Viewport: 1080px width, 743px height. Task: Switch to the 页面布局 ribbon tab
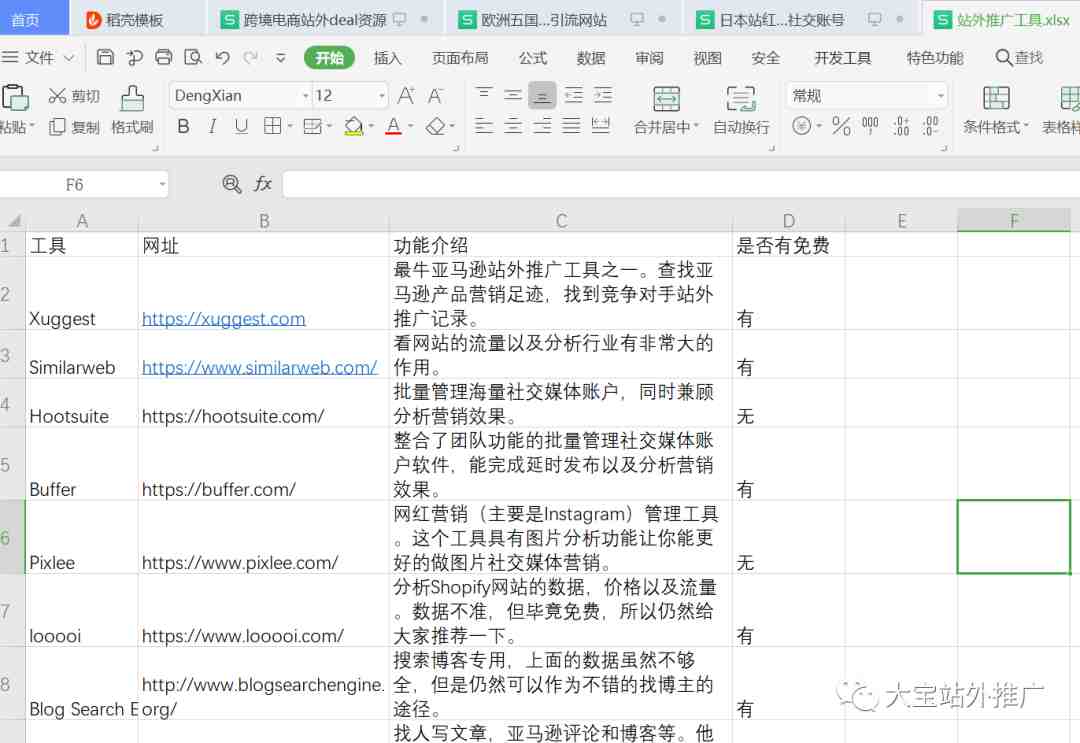click(x=460, y=58)
